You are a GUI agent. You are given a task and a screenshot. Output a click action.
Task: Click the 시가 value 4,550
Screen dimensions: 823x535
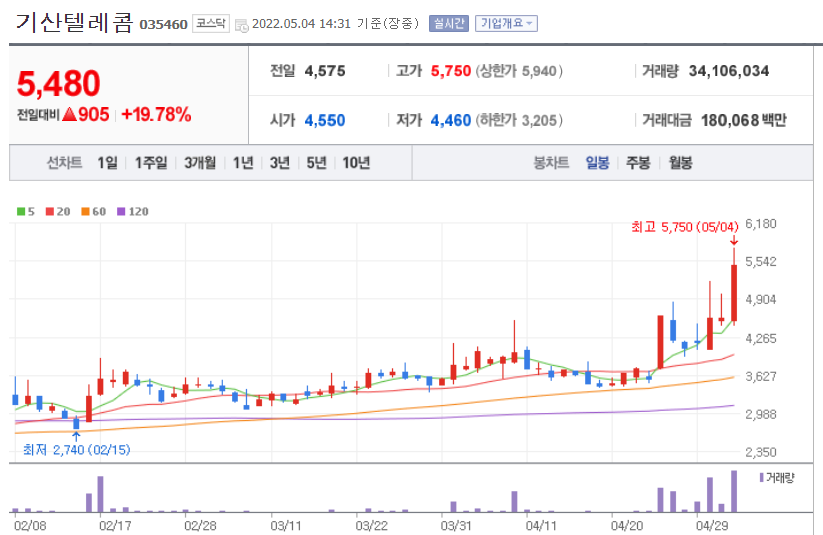pos(325,120)
